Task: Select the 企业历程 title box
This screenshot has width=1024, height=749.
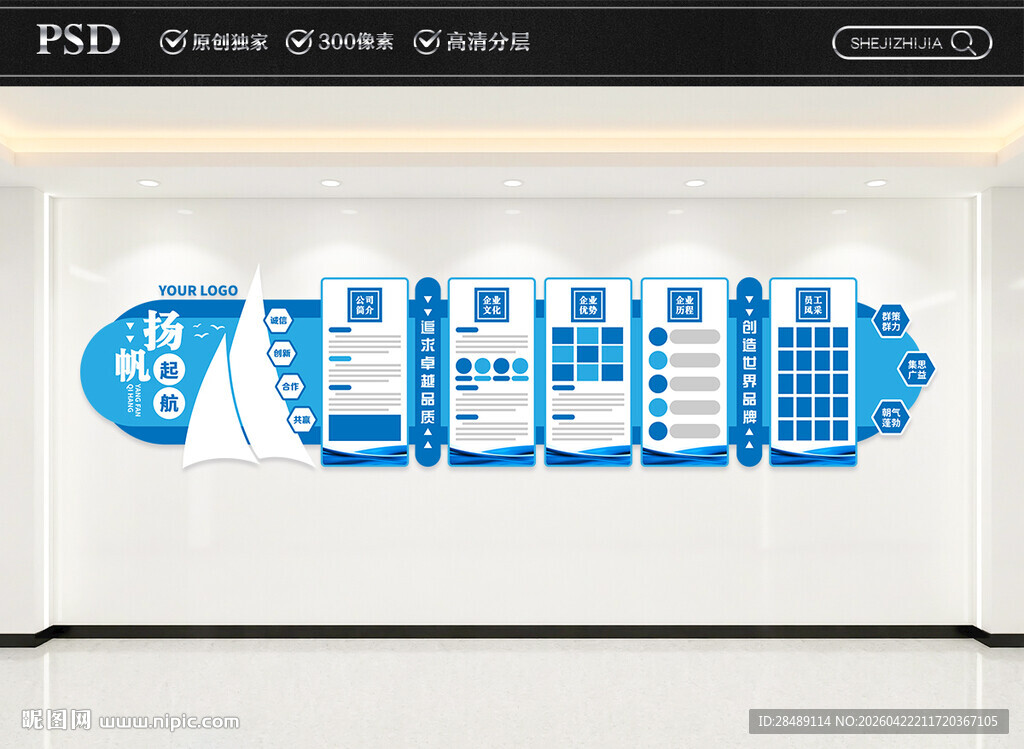Action: coord(684,304)
